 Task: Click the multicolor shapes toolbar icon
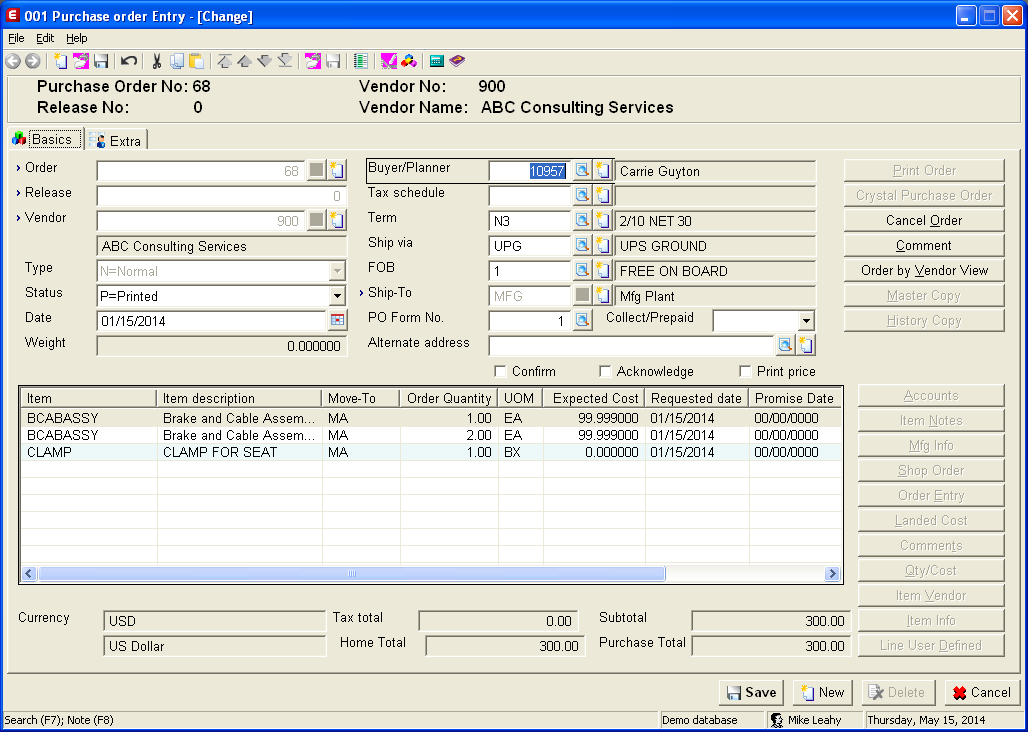408,62
